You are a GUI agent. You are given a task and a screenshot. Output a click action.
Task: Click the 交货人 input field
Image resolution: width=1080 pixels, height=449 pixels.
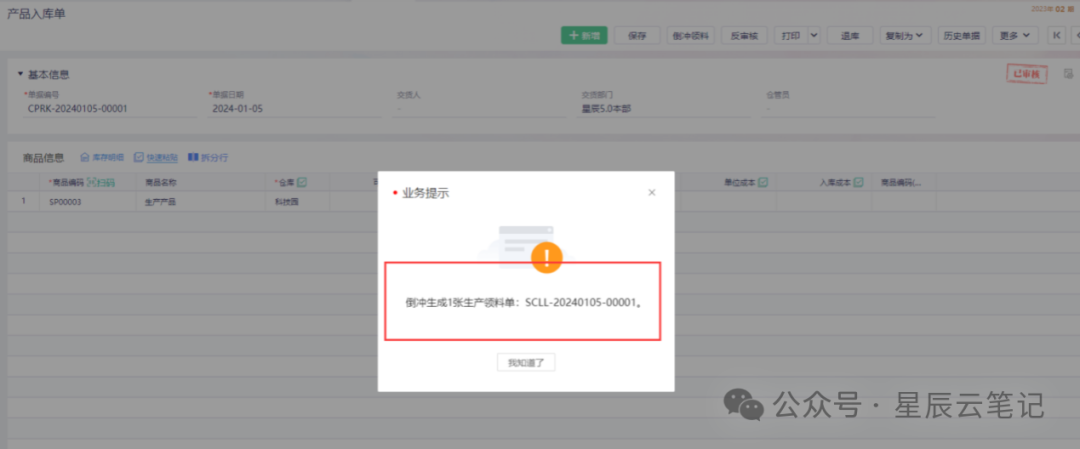[x=480, y=109]
